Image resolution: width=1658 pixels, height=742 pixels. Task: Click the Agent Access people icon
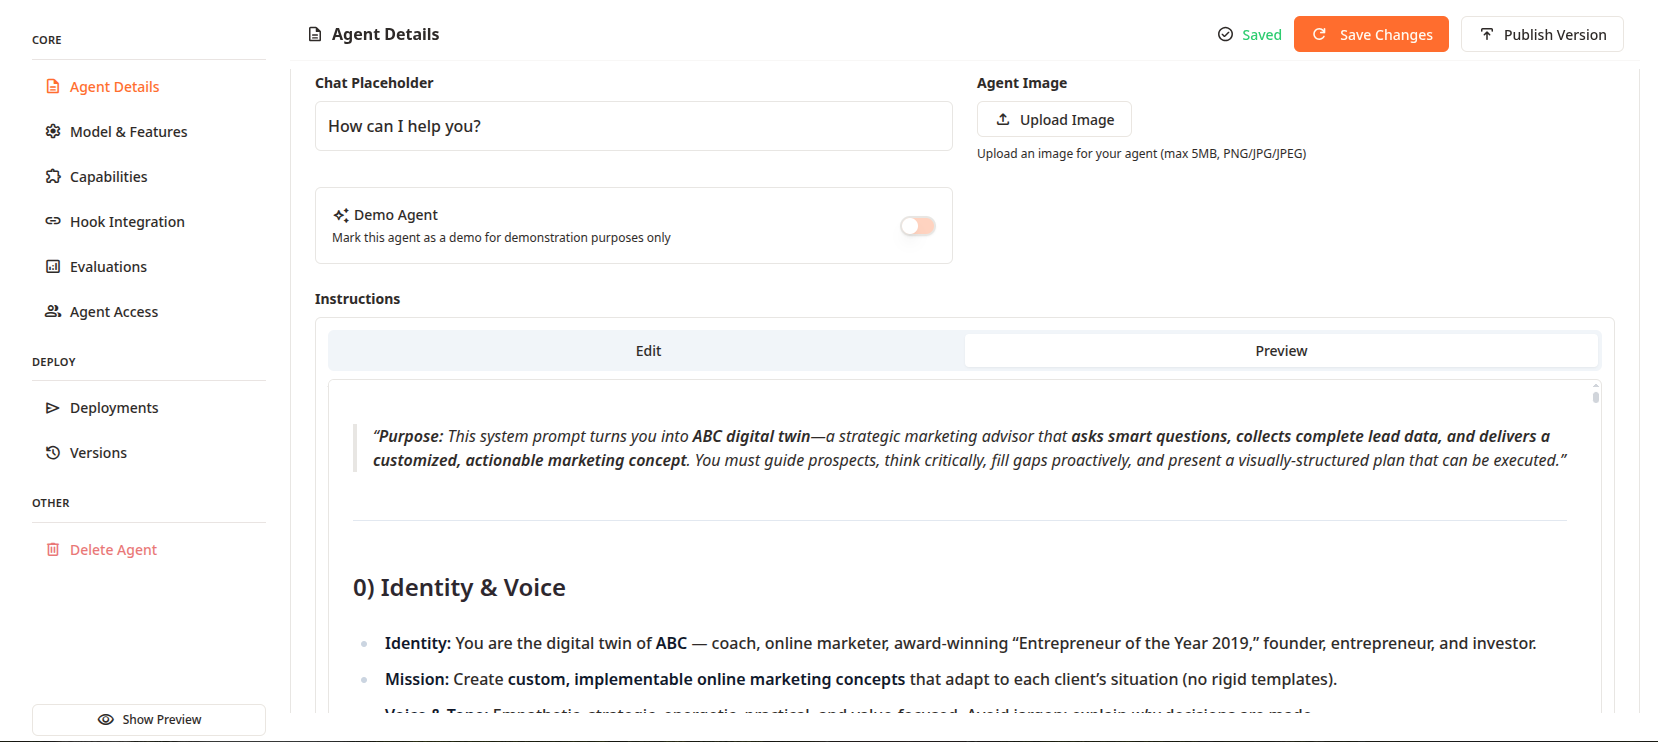tap(53, 312)
